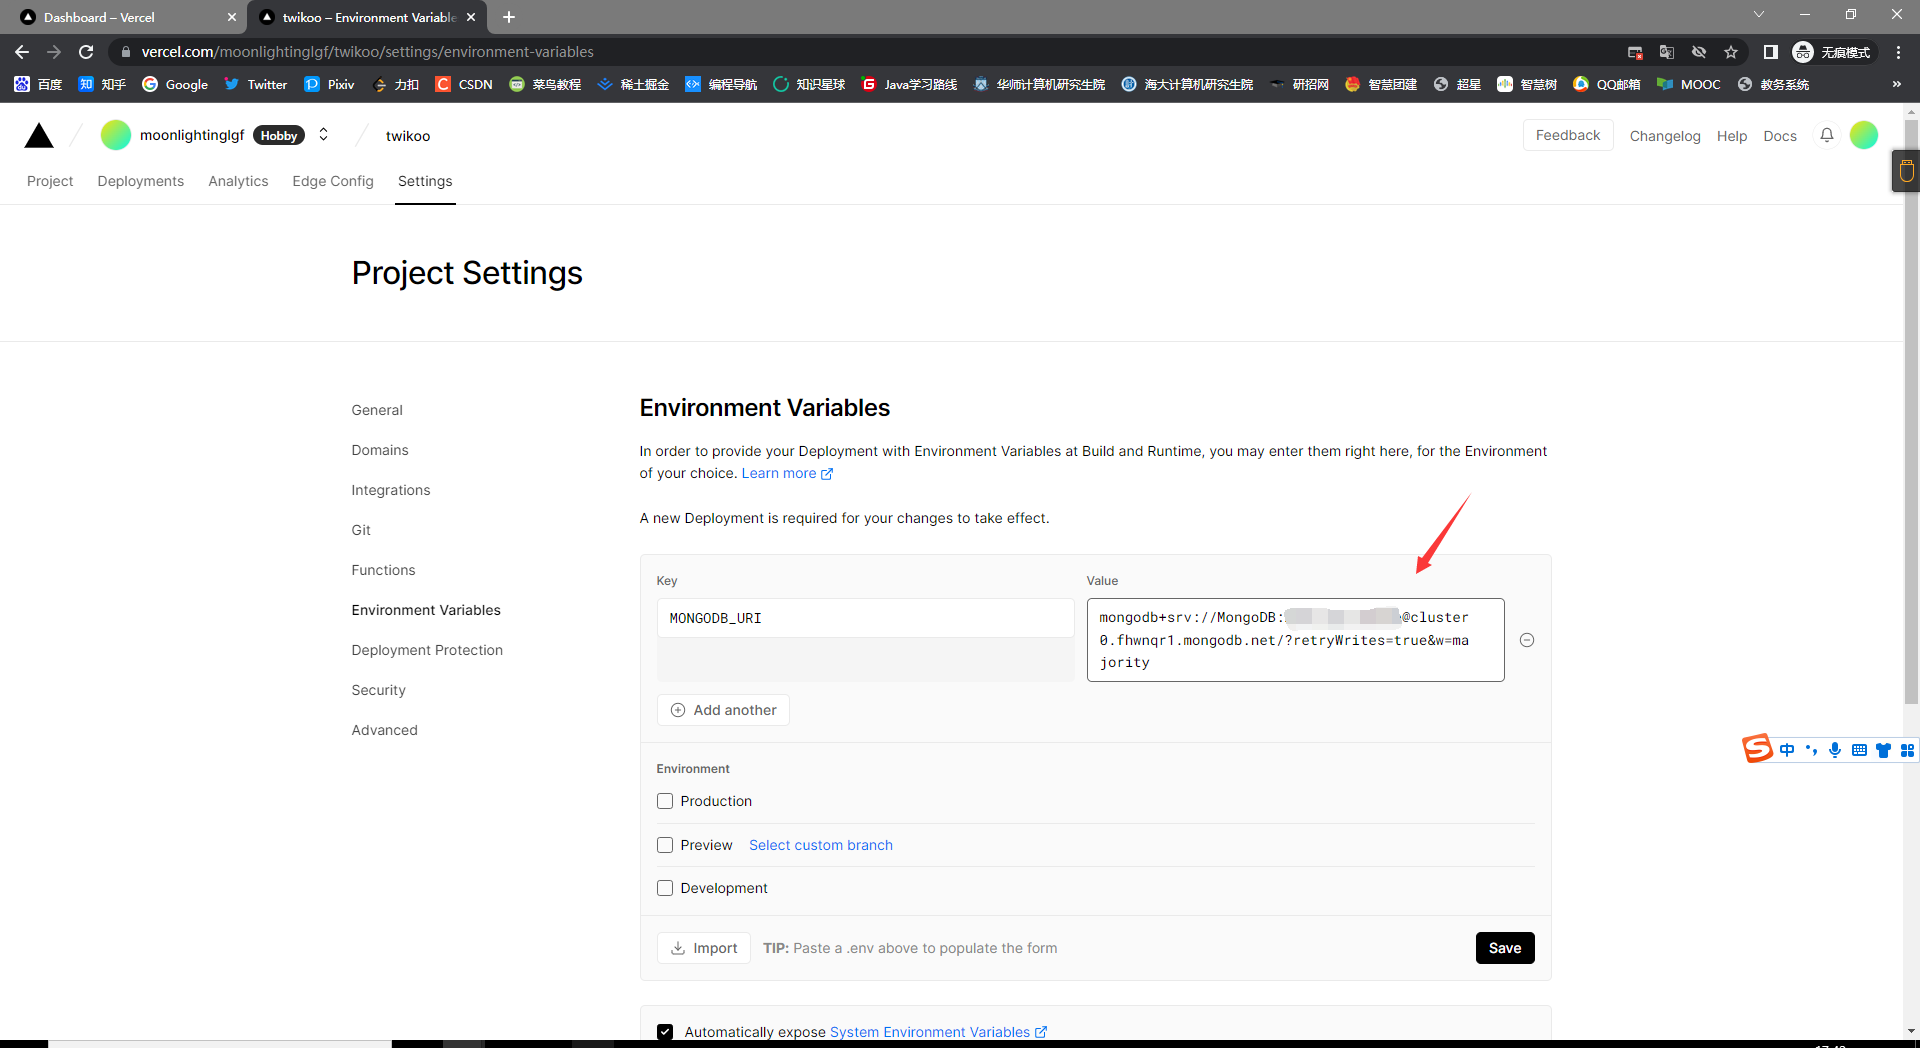Expand the moonlightinglgf team switcher
This screenshot has width=1920, height=1048.
coord(323,135)
